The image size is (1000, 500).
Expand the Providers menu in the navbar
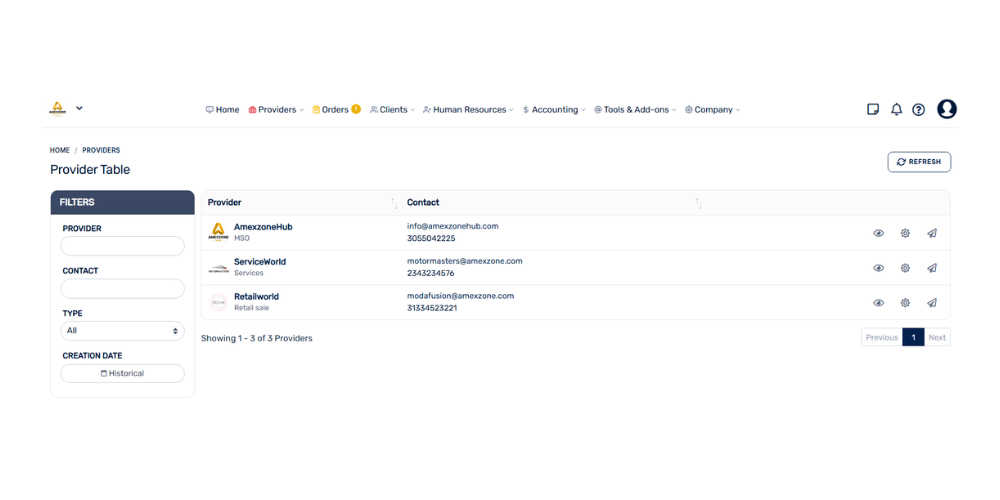276,110
